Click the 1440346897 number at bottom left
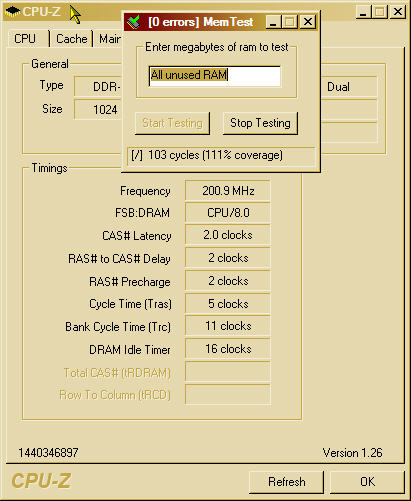 click(48, 453)
